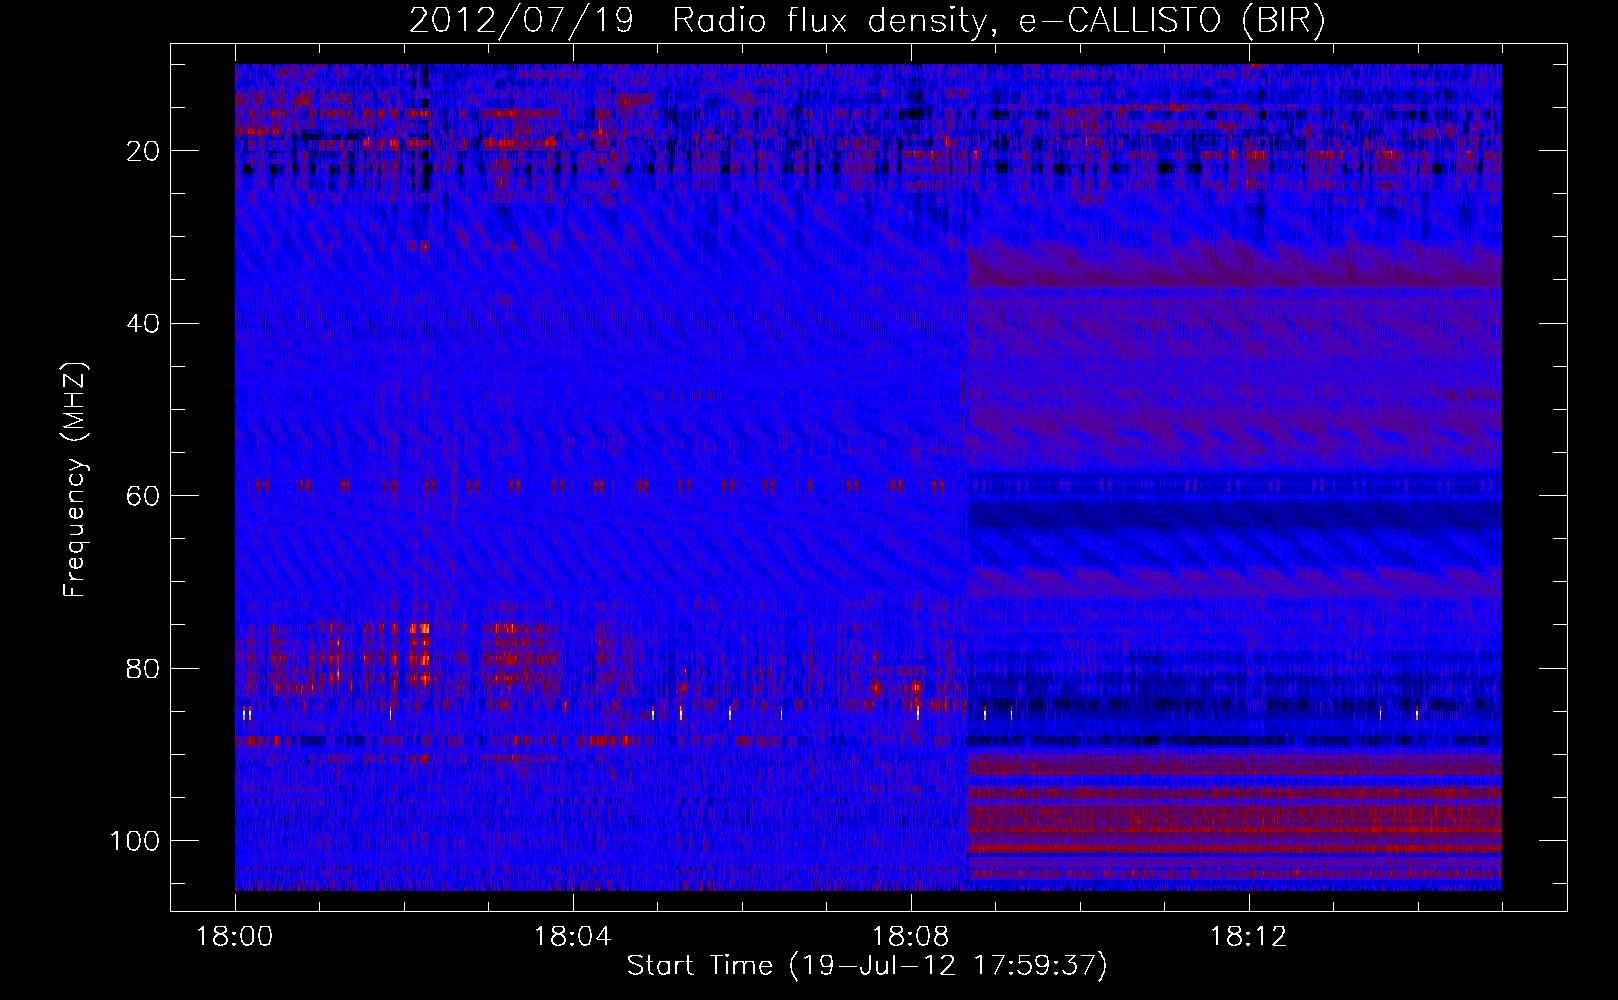Click the plot title 'Radio flux density, e-CALLISTO (BIR)'
Screen dimensions: 1618x1000
[x=999, y=21]
